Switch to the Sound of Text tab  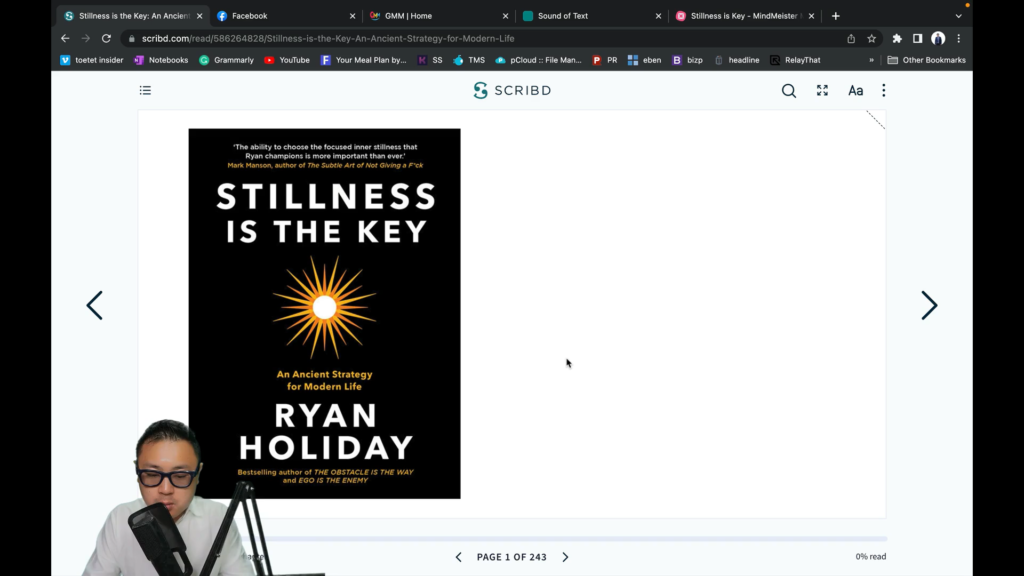591,16
